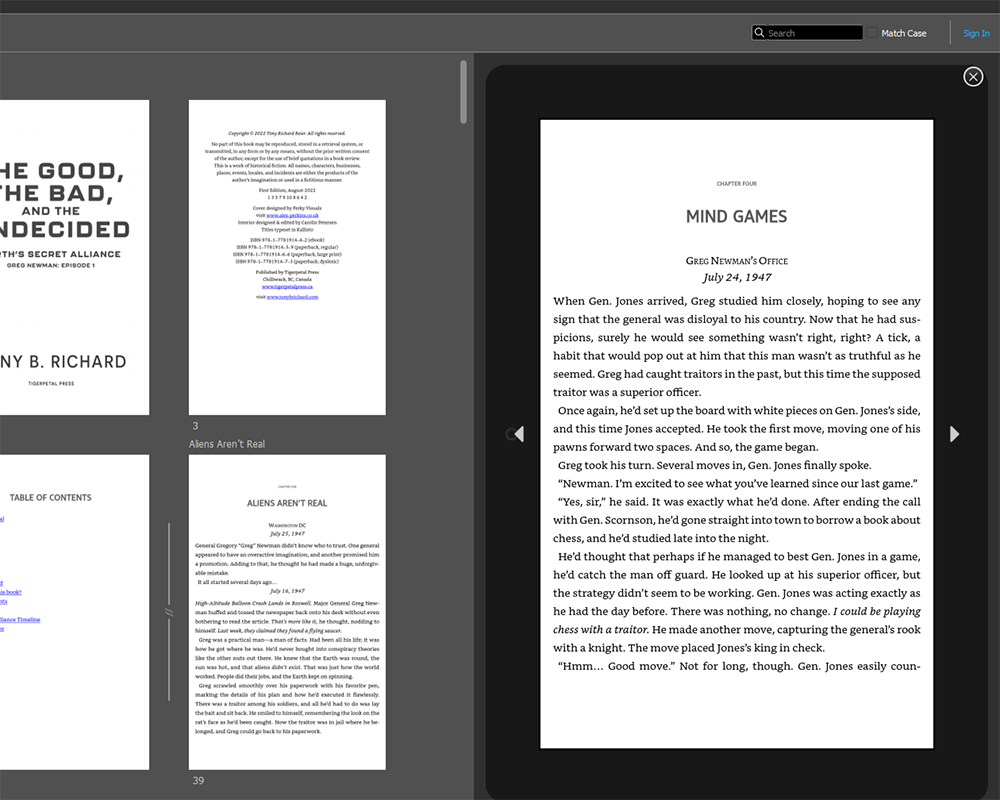
Task: Follow the www.tonybrichard.com link
Action: point(292,297)
